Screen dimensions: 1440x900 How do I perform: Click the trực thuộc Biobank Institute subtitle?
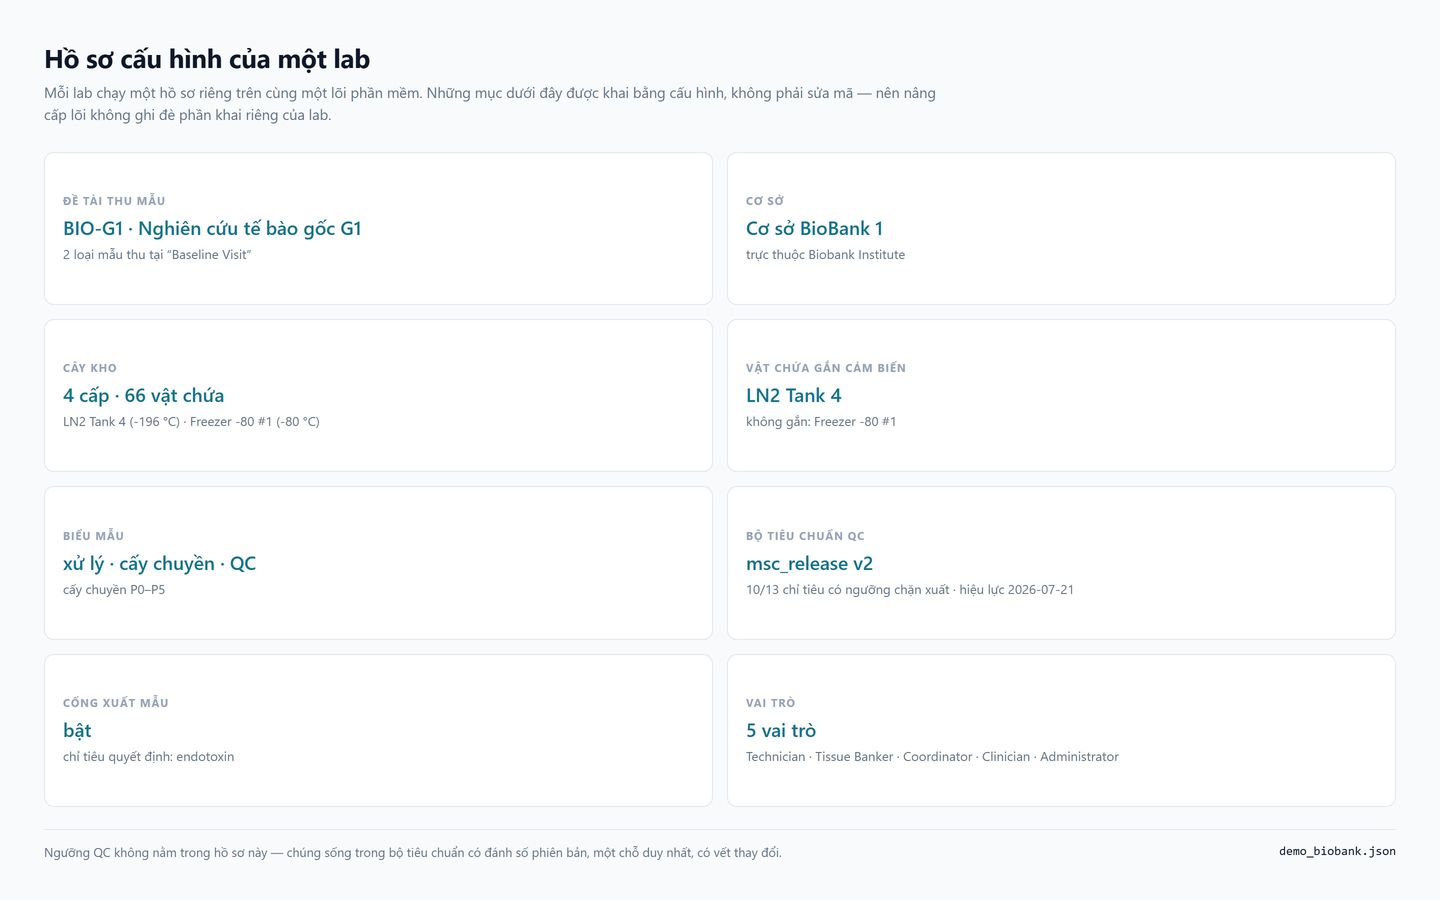825,255
